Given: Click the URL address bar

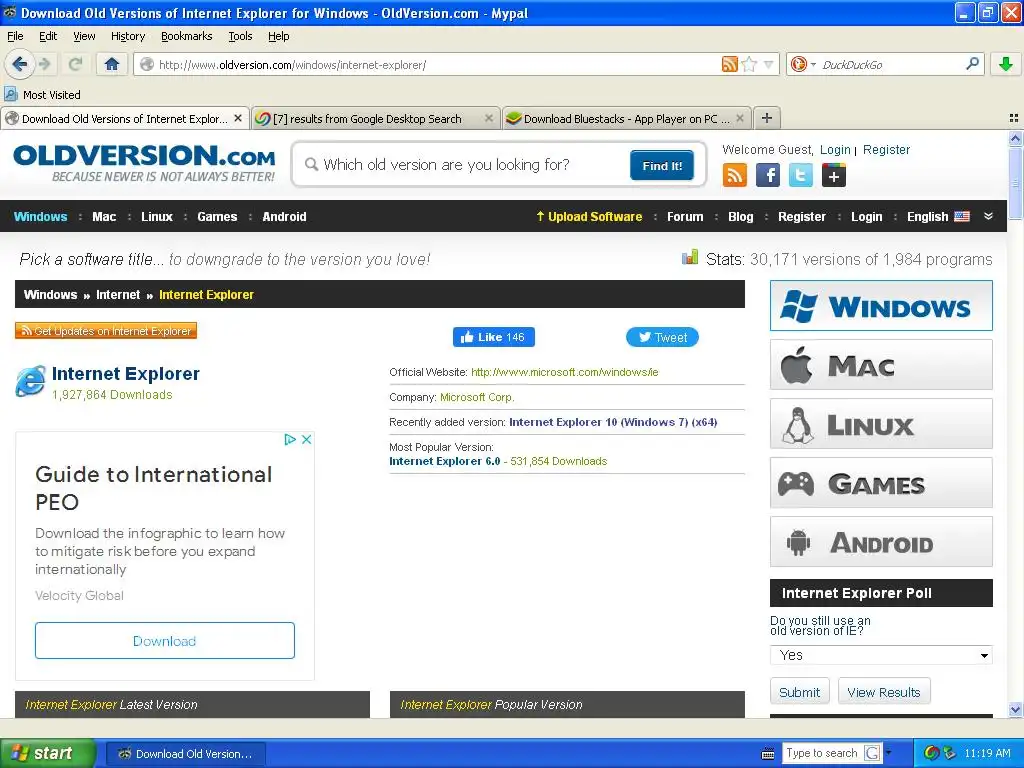Looking at the screenshot, I should pyautogui.click(x=431, y=64).
